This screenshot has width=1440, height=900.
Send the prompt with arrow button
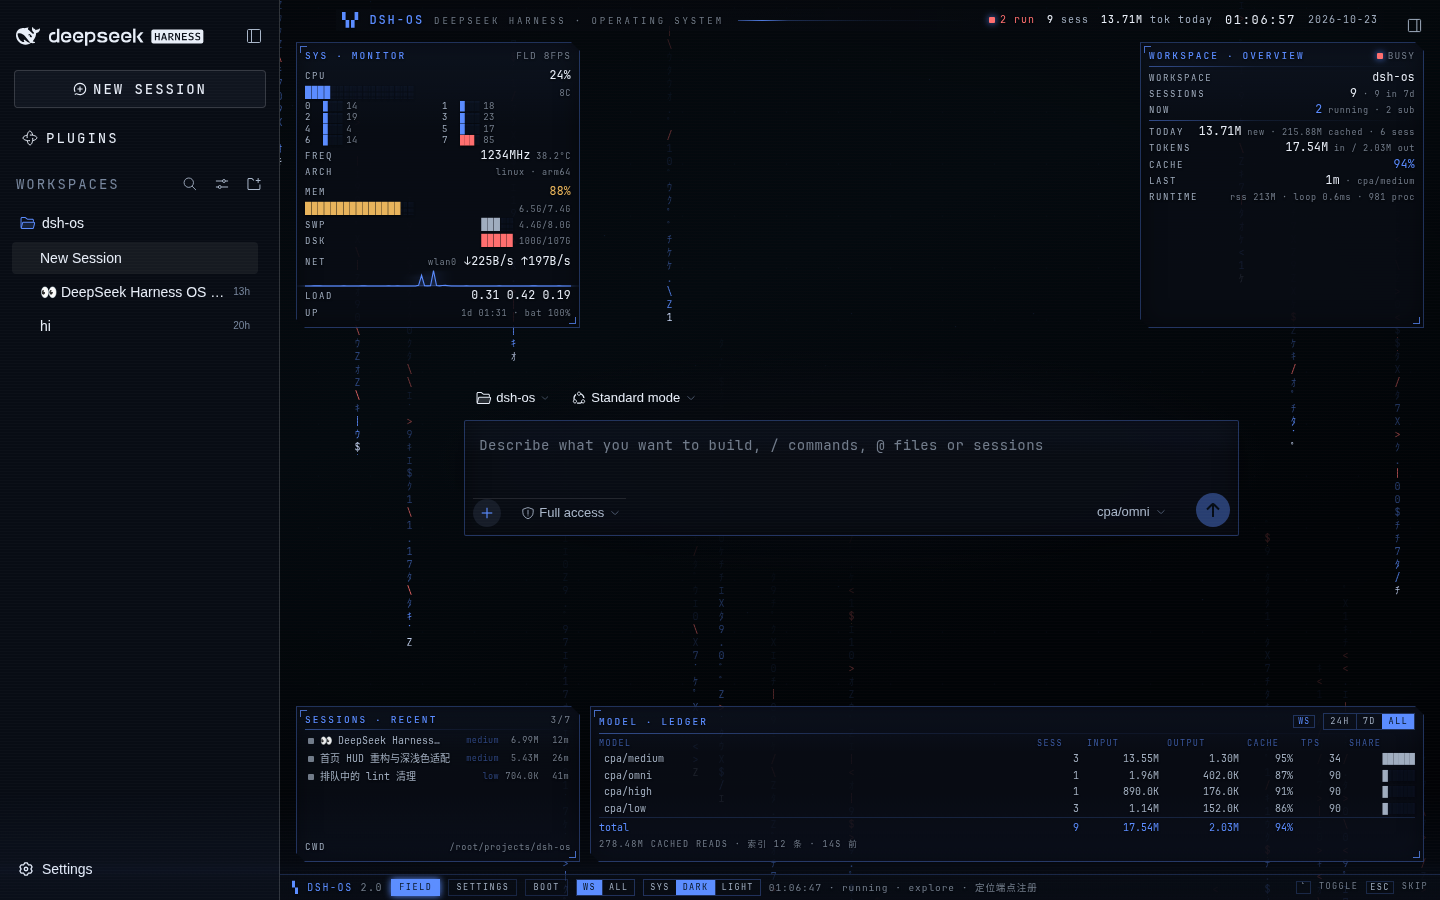tap(1213, 510)
